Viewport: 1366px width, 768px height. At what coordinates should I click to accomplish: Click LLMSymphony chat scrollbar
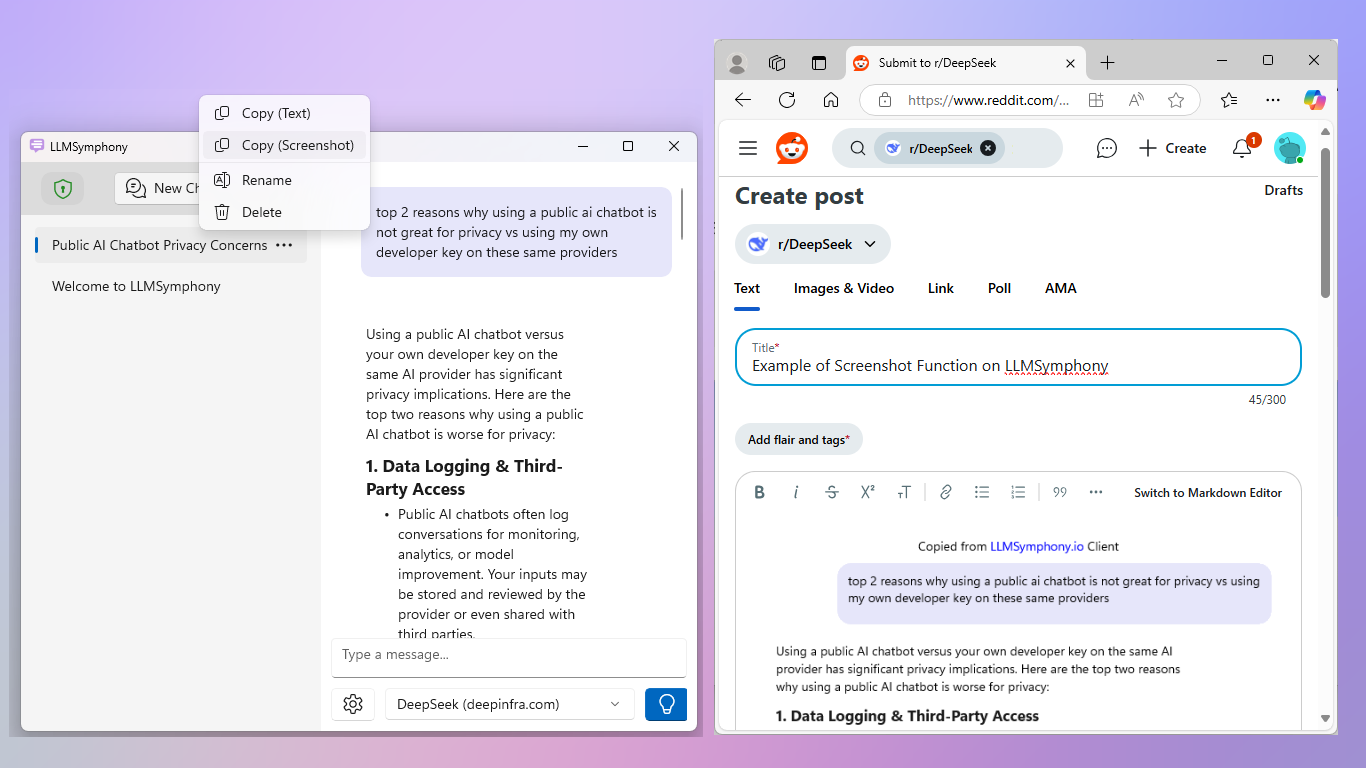(682, 213)
